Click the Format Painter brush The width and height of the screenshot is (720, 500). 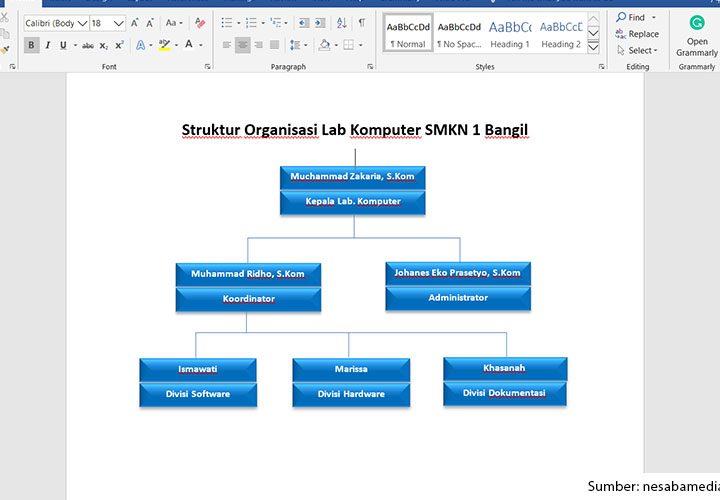pos(5,50)
